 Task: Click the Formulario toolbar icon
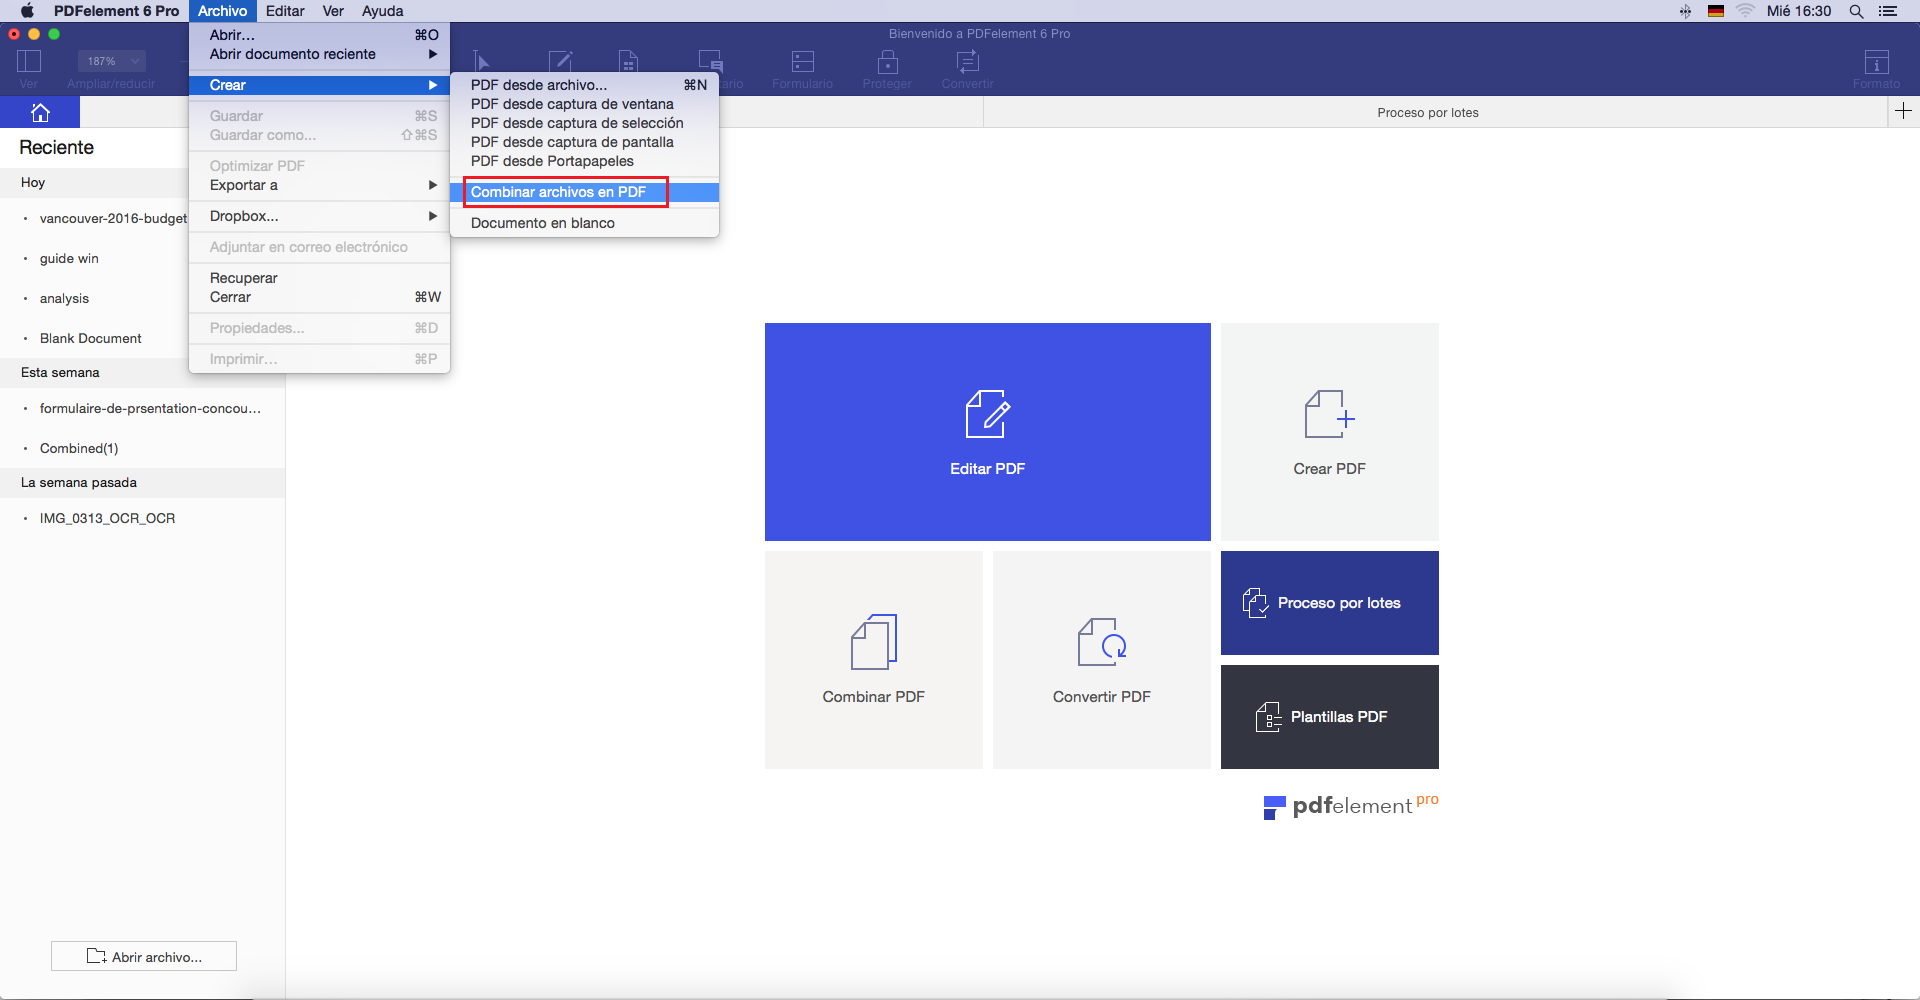pos(802,62)
